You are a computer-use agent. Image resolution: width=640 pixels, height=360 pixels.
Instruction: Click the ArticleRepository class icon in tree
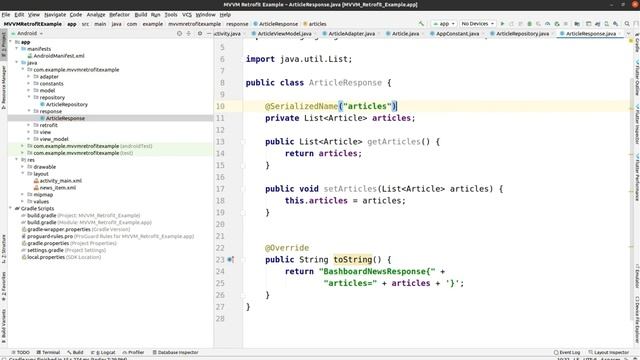pyautogui.click(x=42, y=104)
